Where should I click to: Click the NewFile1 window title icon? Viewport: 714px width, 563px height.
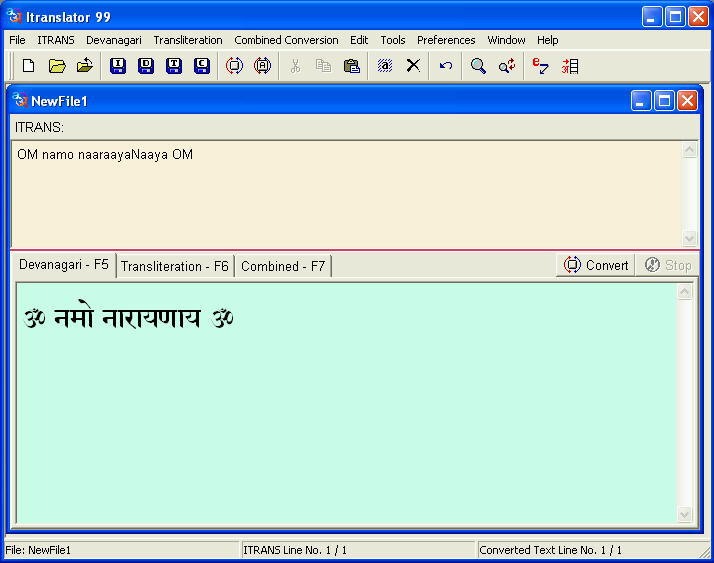[20, 99]
